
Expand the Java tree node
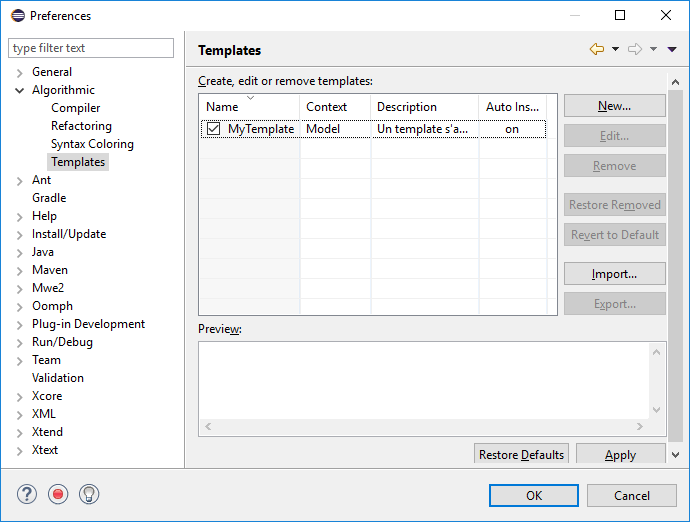[x=19, y=253]
